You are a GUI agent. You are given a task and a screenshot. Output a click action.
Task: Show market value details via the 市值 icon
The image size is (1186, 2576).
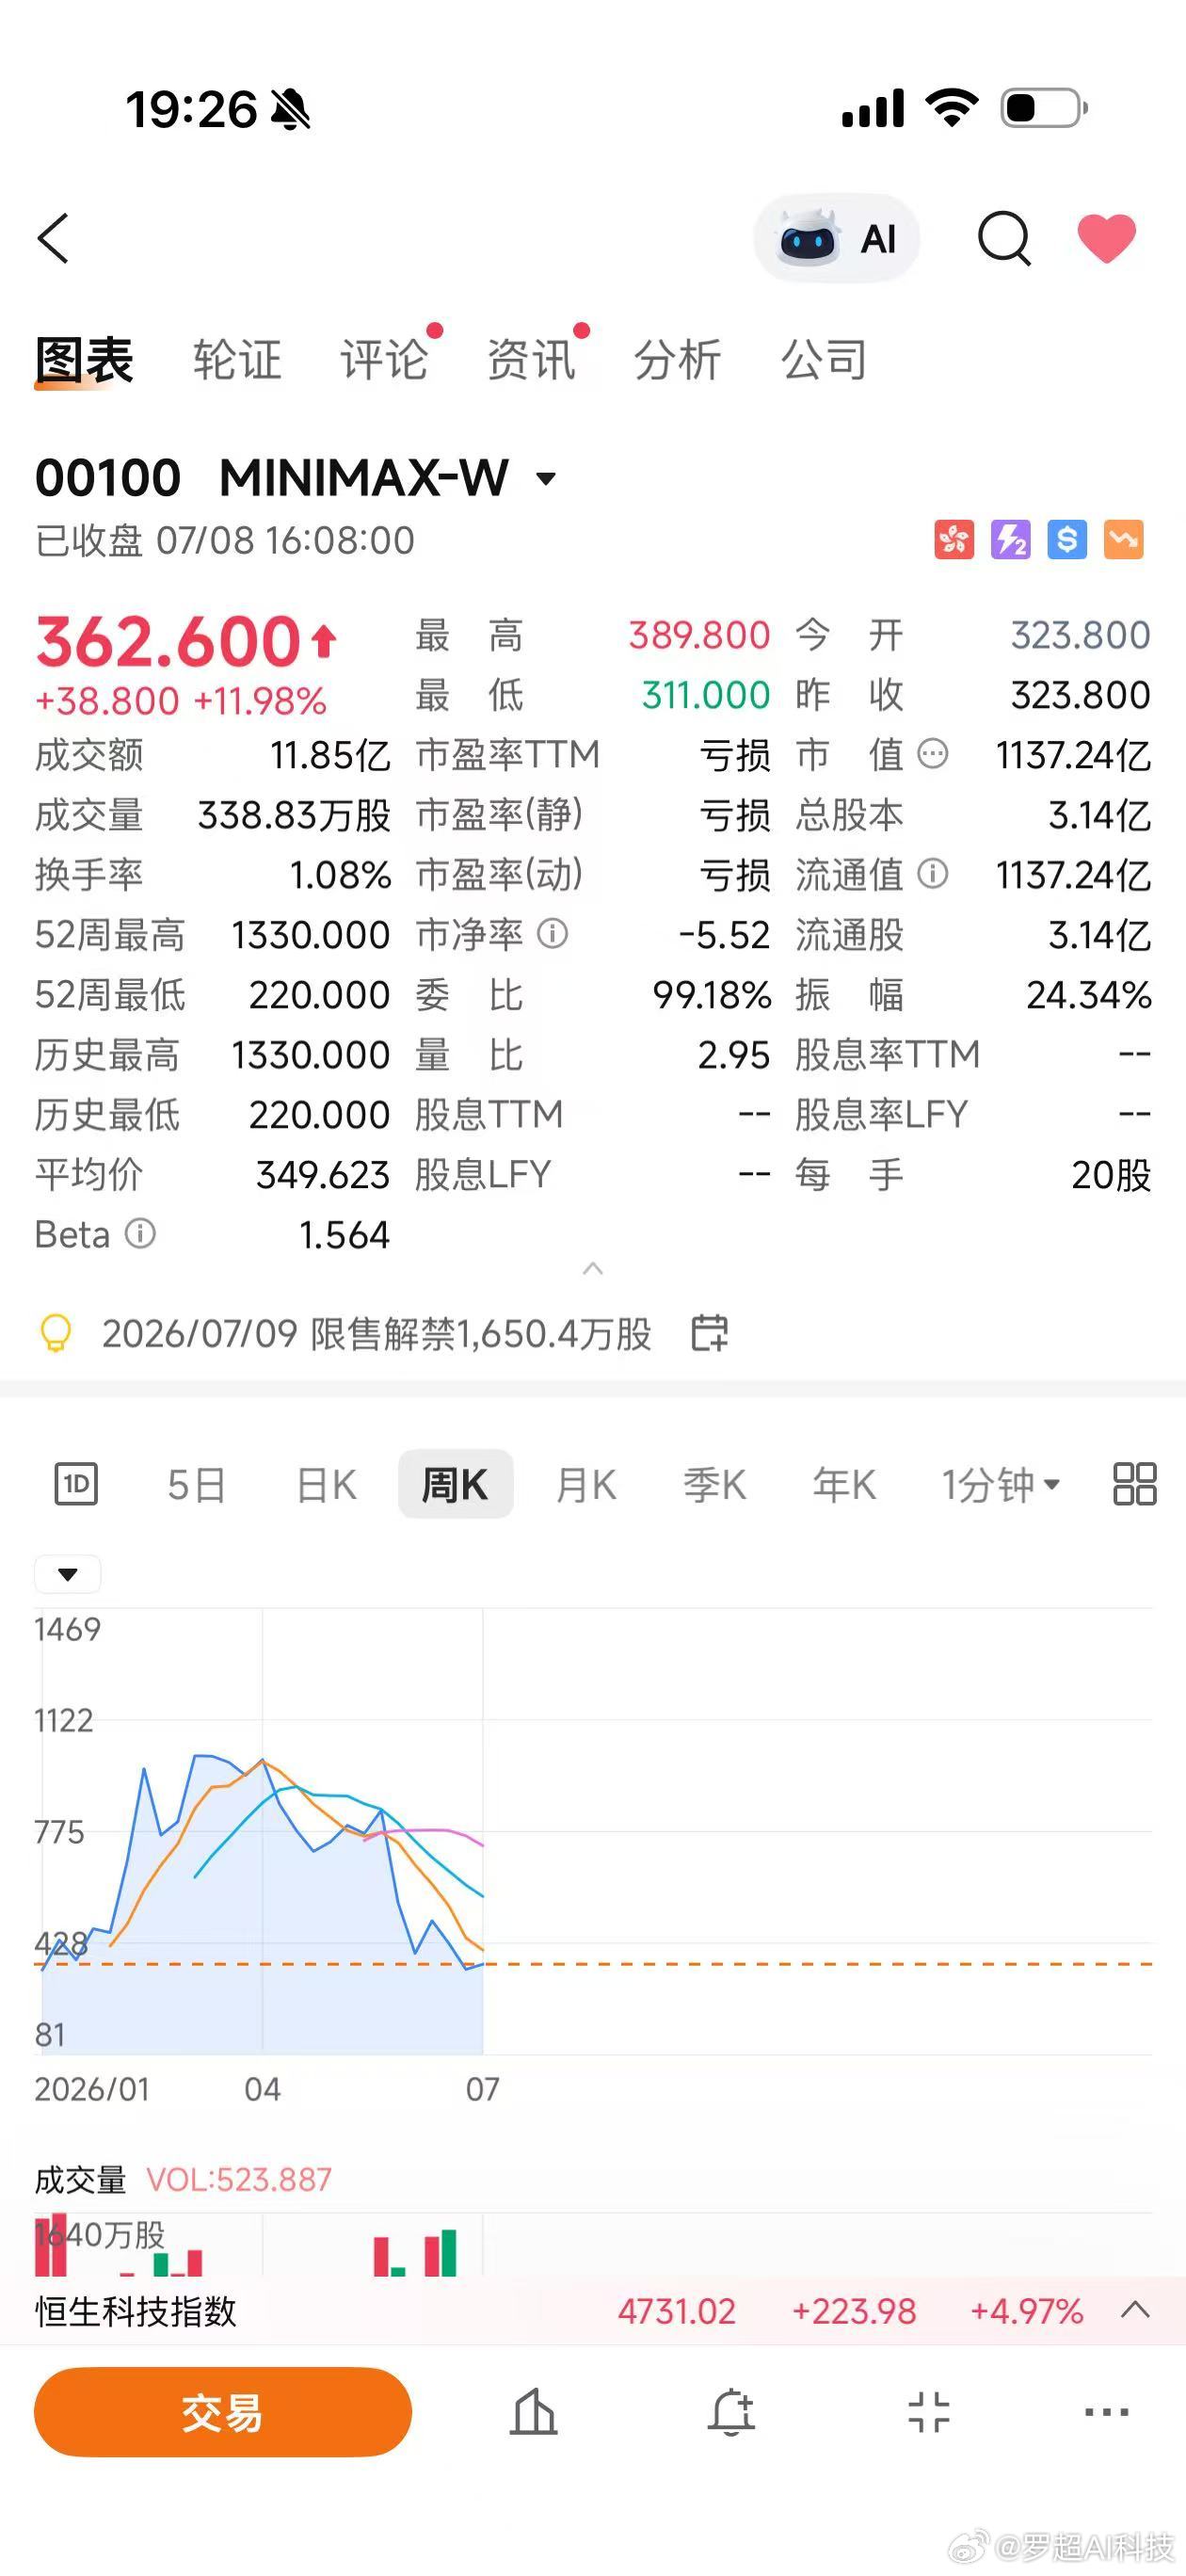pyautogui.click(x=932, y=754)
